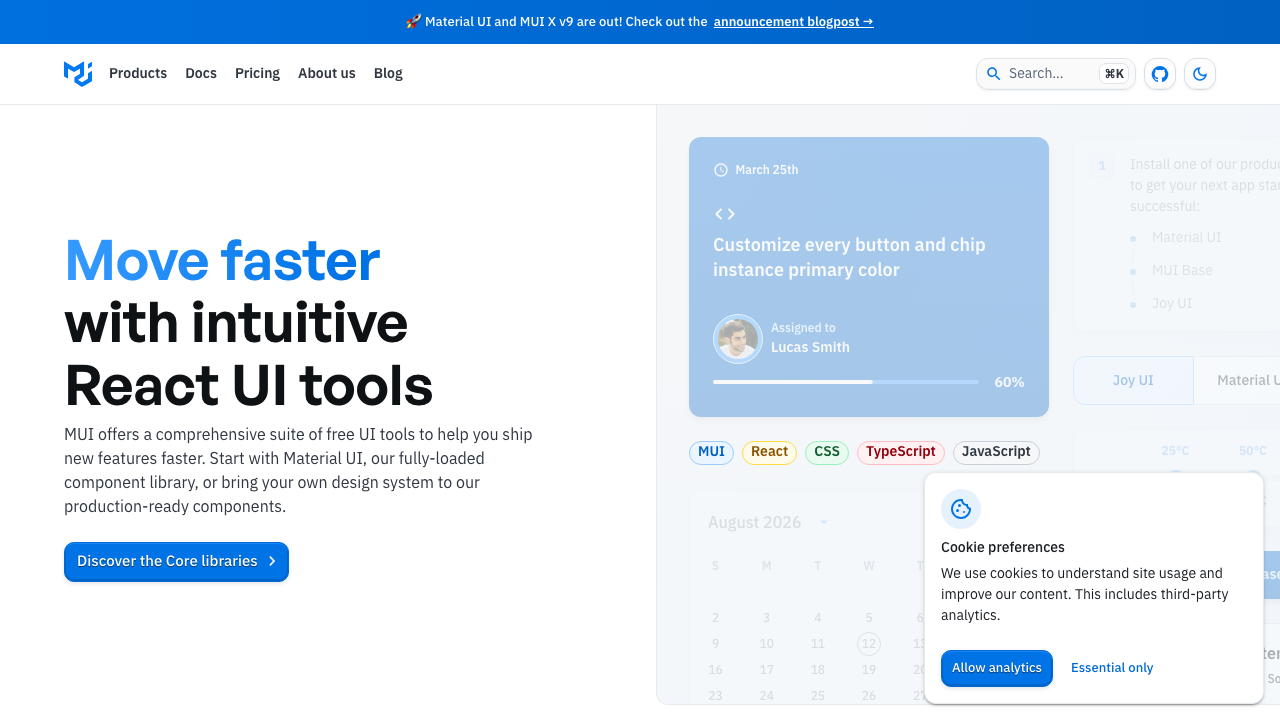Pick August 19 in the calendar

pos(869,670)
